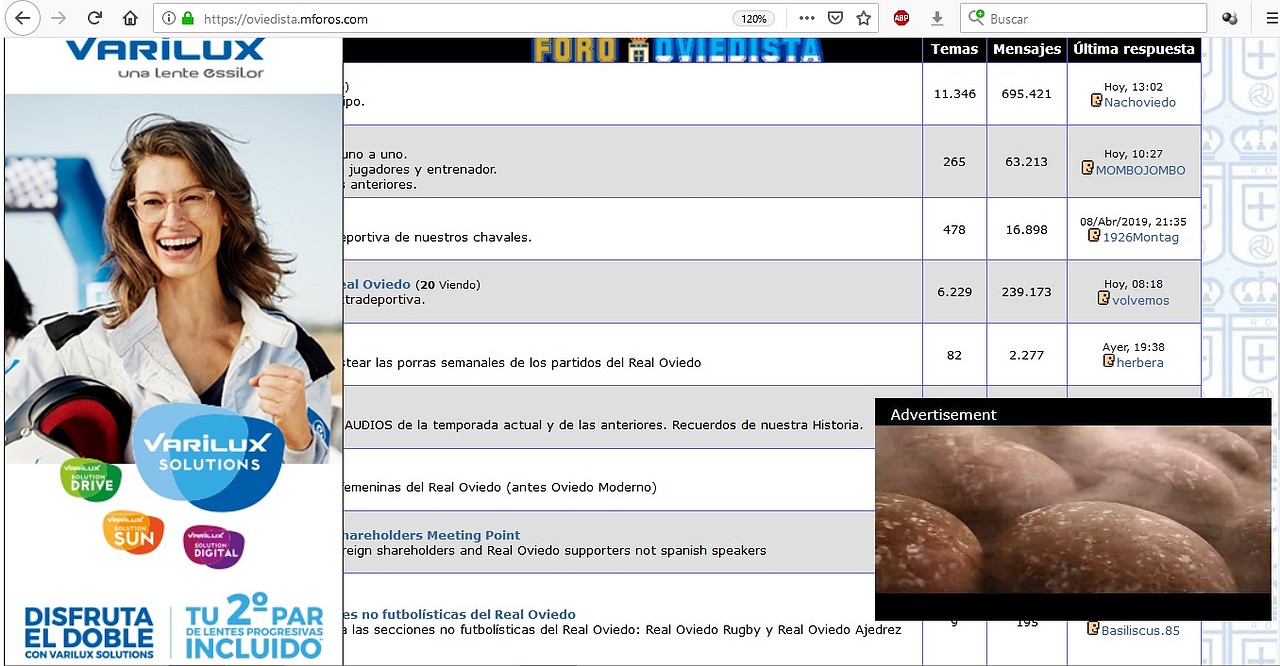Save the page to Pocket
The image size is (1280, 666).
tap(835, 18)
